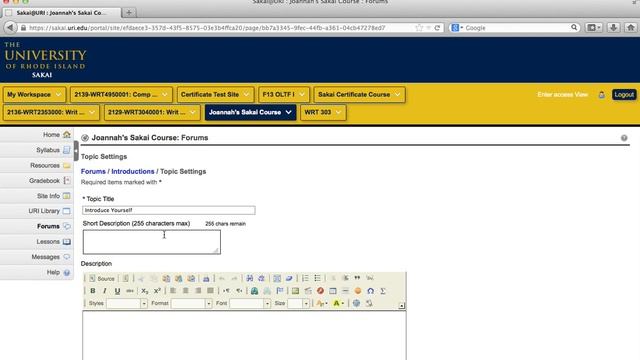Insert a bulleted list
Image resolution: width=640 pixels, height=360 pixels.
click(318, 278)
